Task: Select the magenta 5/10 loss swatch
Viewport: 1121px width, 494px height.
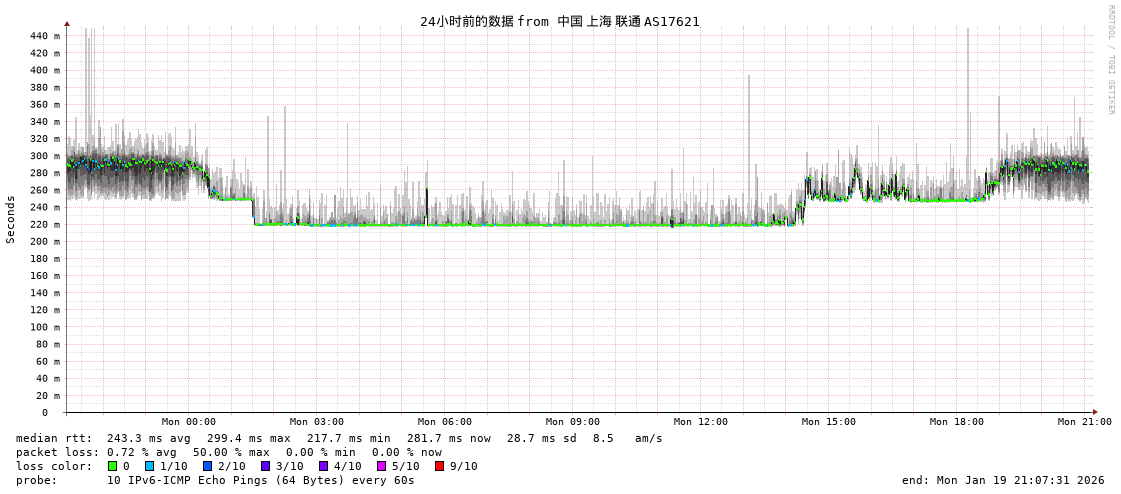Action: point(381,466)
